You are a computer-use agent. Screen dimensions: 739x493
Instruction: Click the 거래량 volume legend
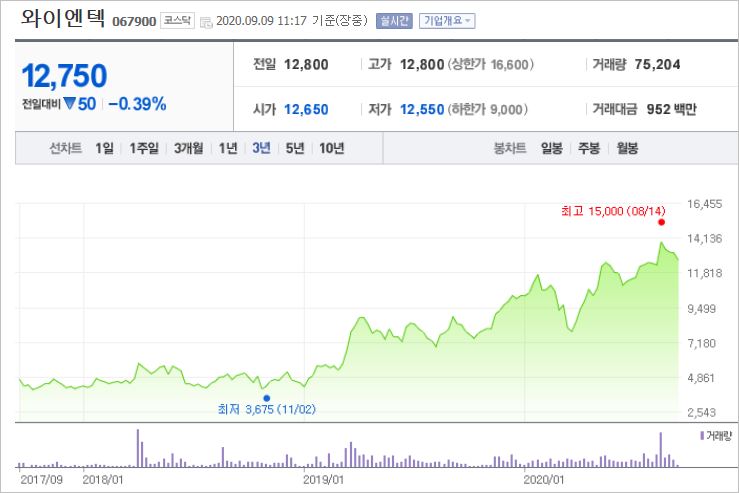pos(716,436)
